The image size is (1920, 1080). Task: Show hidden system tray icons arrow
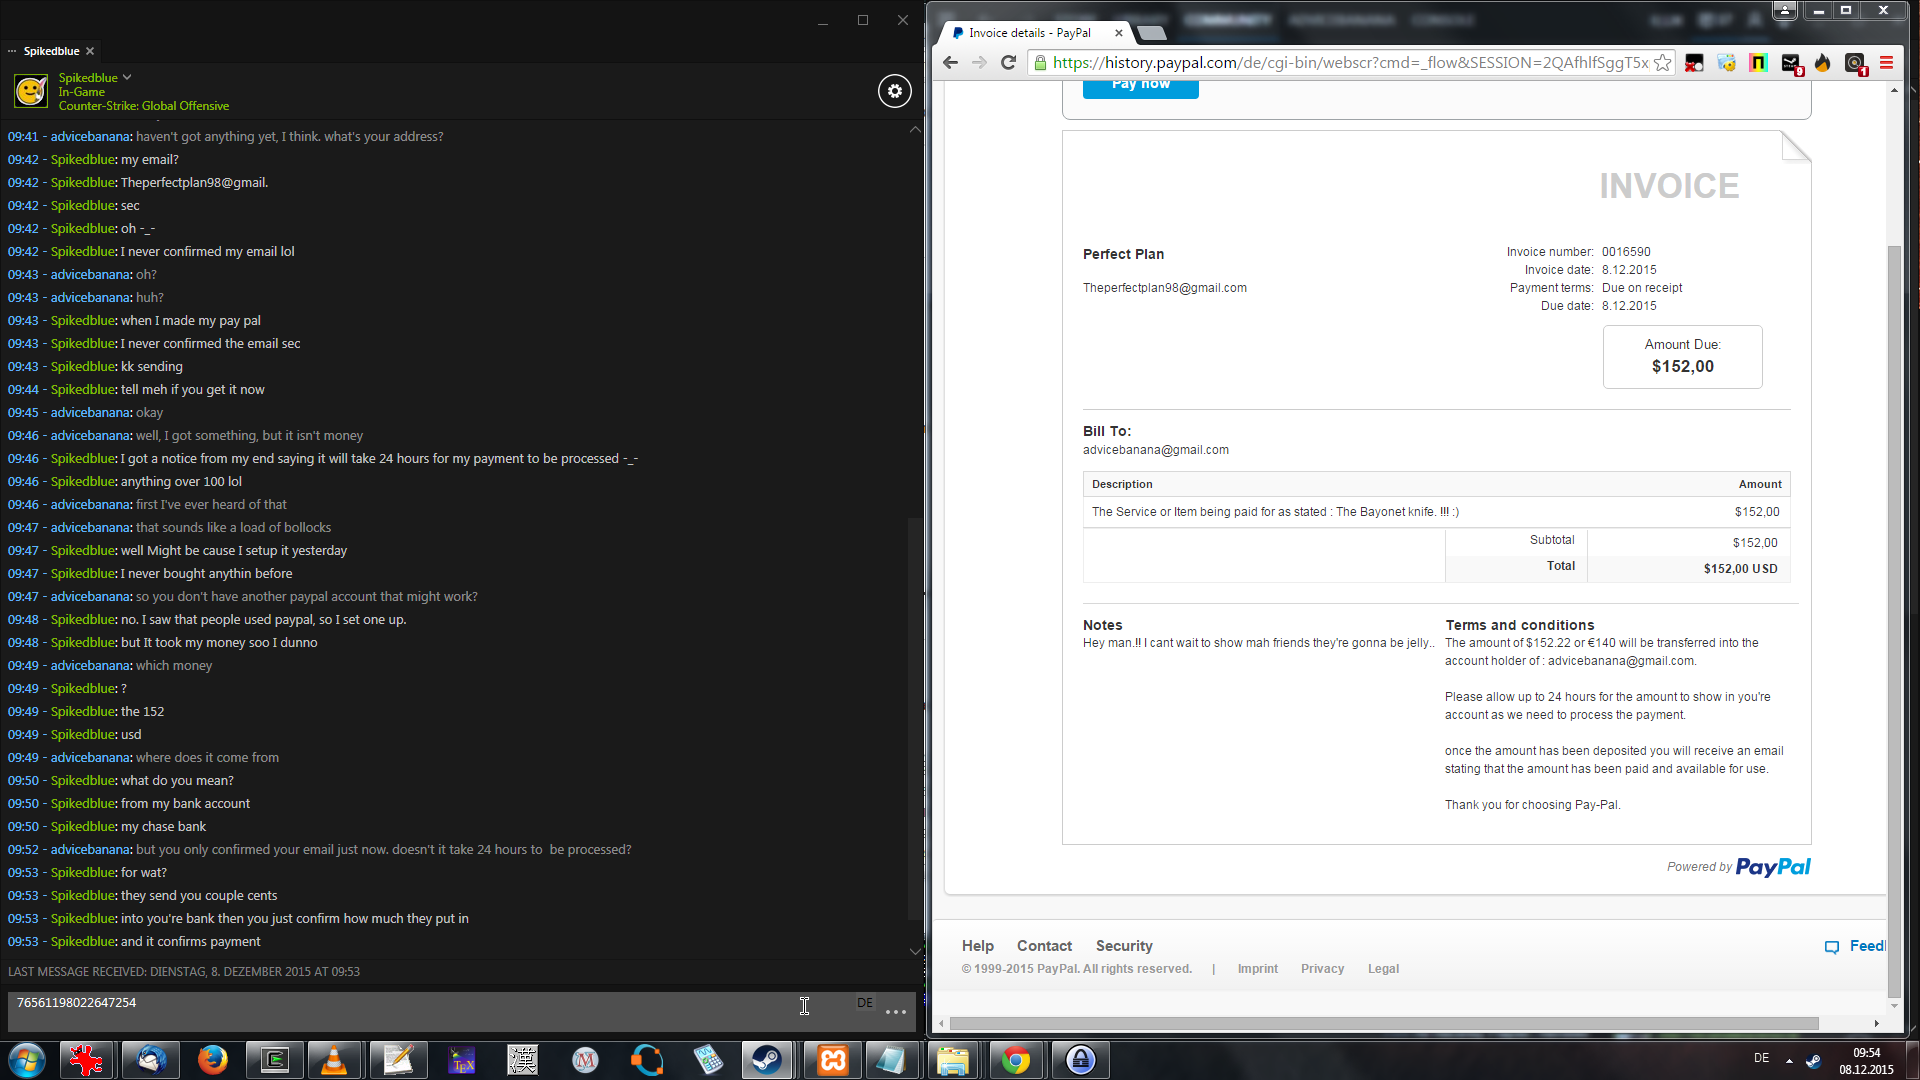click(1789, 1060)
